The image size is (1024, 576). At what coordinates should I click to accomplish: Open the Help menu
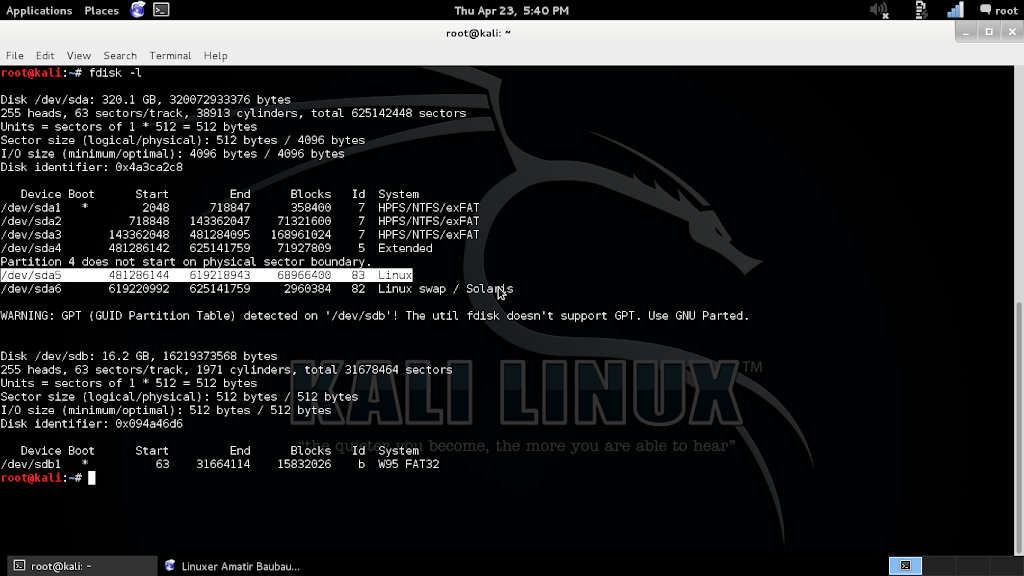coord(215,56)
